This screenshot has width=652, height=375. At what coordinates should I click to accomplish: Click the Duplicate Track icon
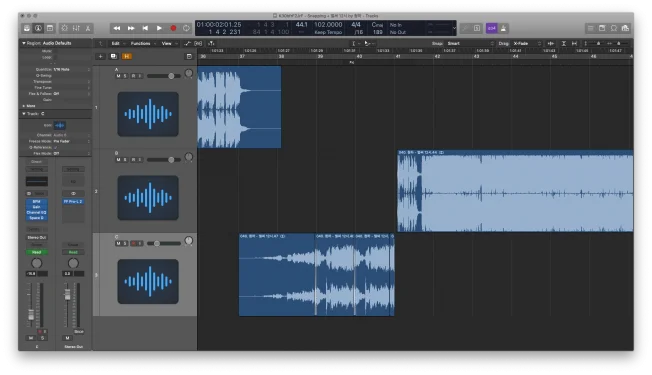114,56
